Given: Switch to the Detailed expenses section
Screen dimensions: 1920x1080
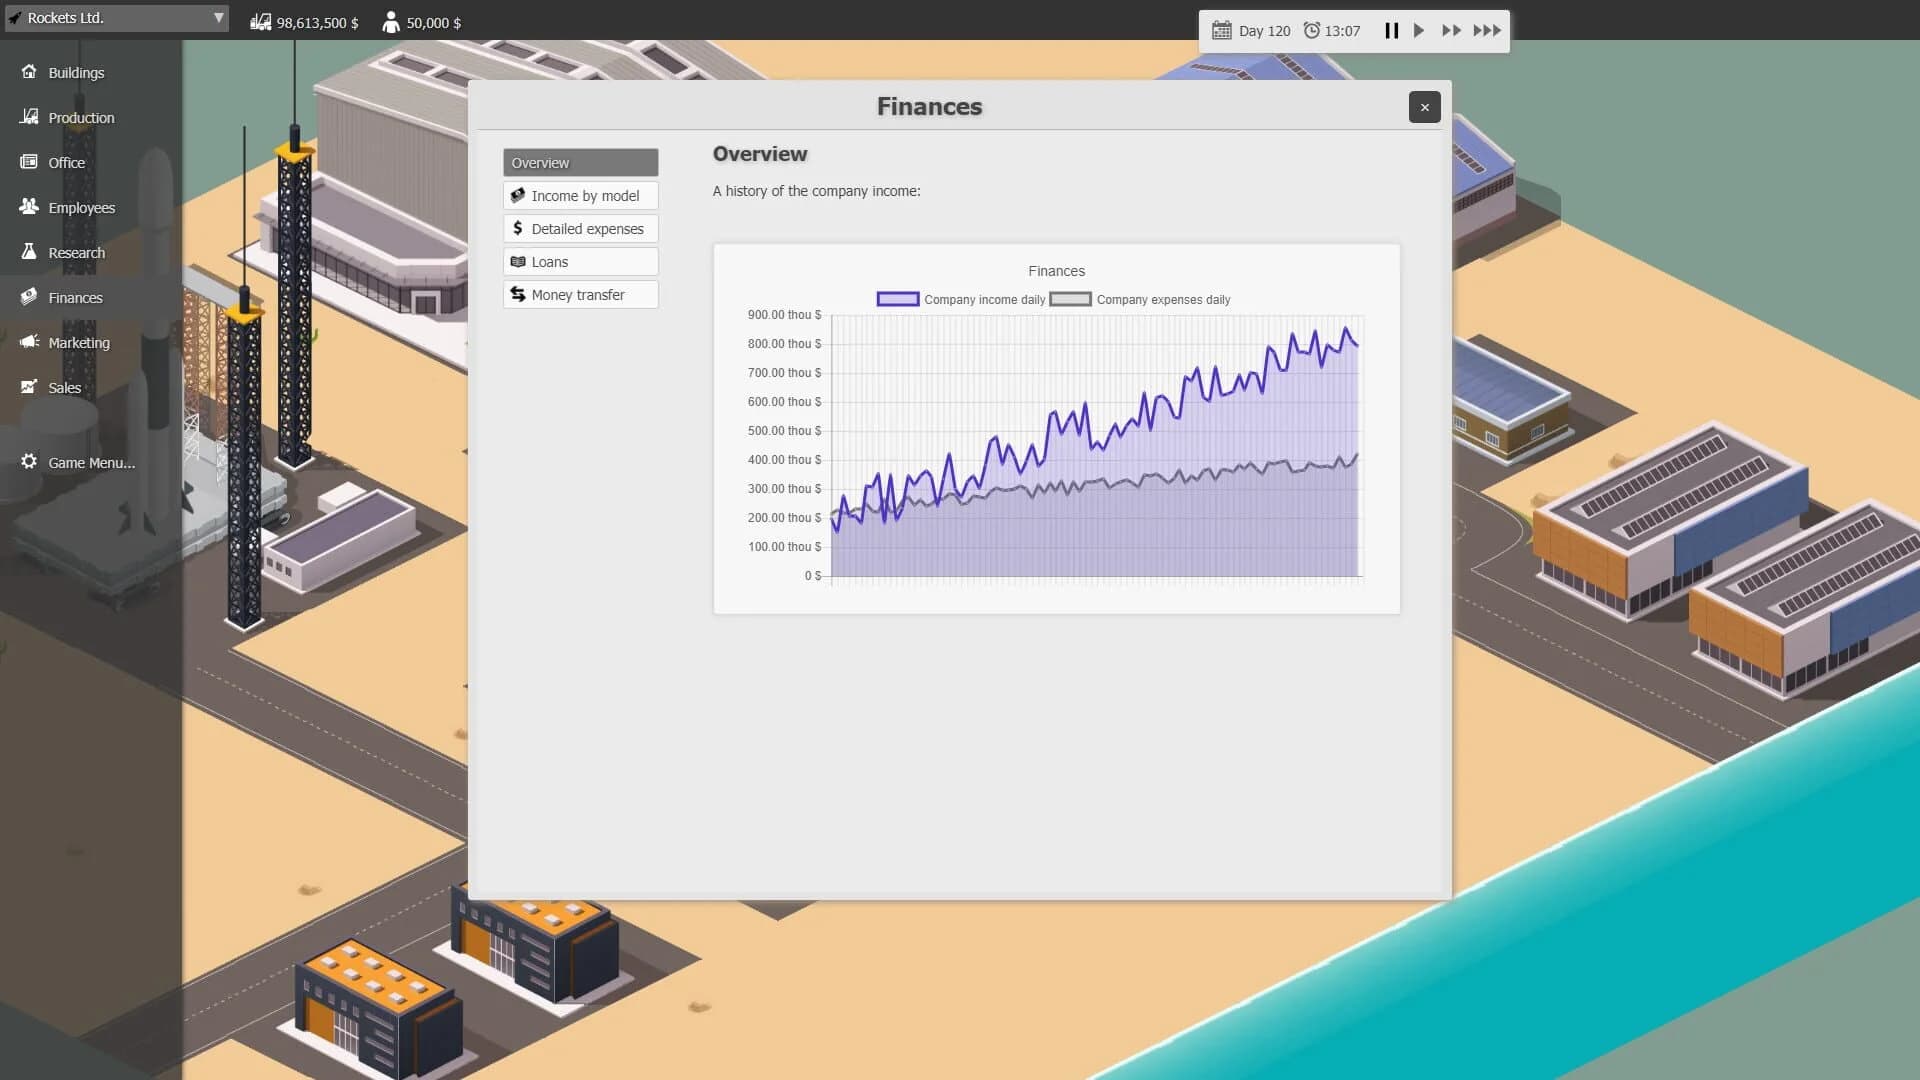Looking at the screenshot, I should [x=580, y=228].
